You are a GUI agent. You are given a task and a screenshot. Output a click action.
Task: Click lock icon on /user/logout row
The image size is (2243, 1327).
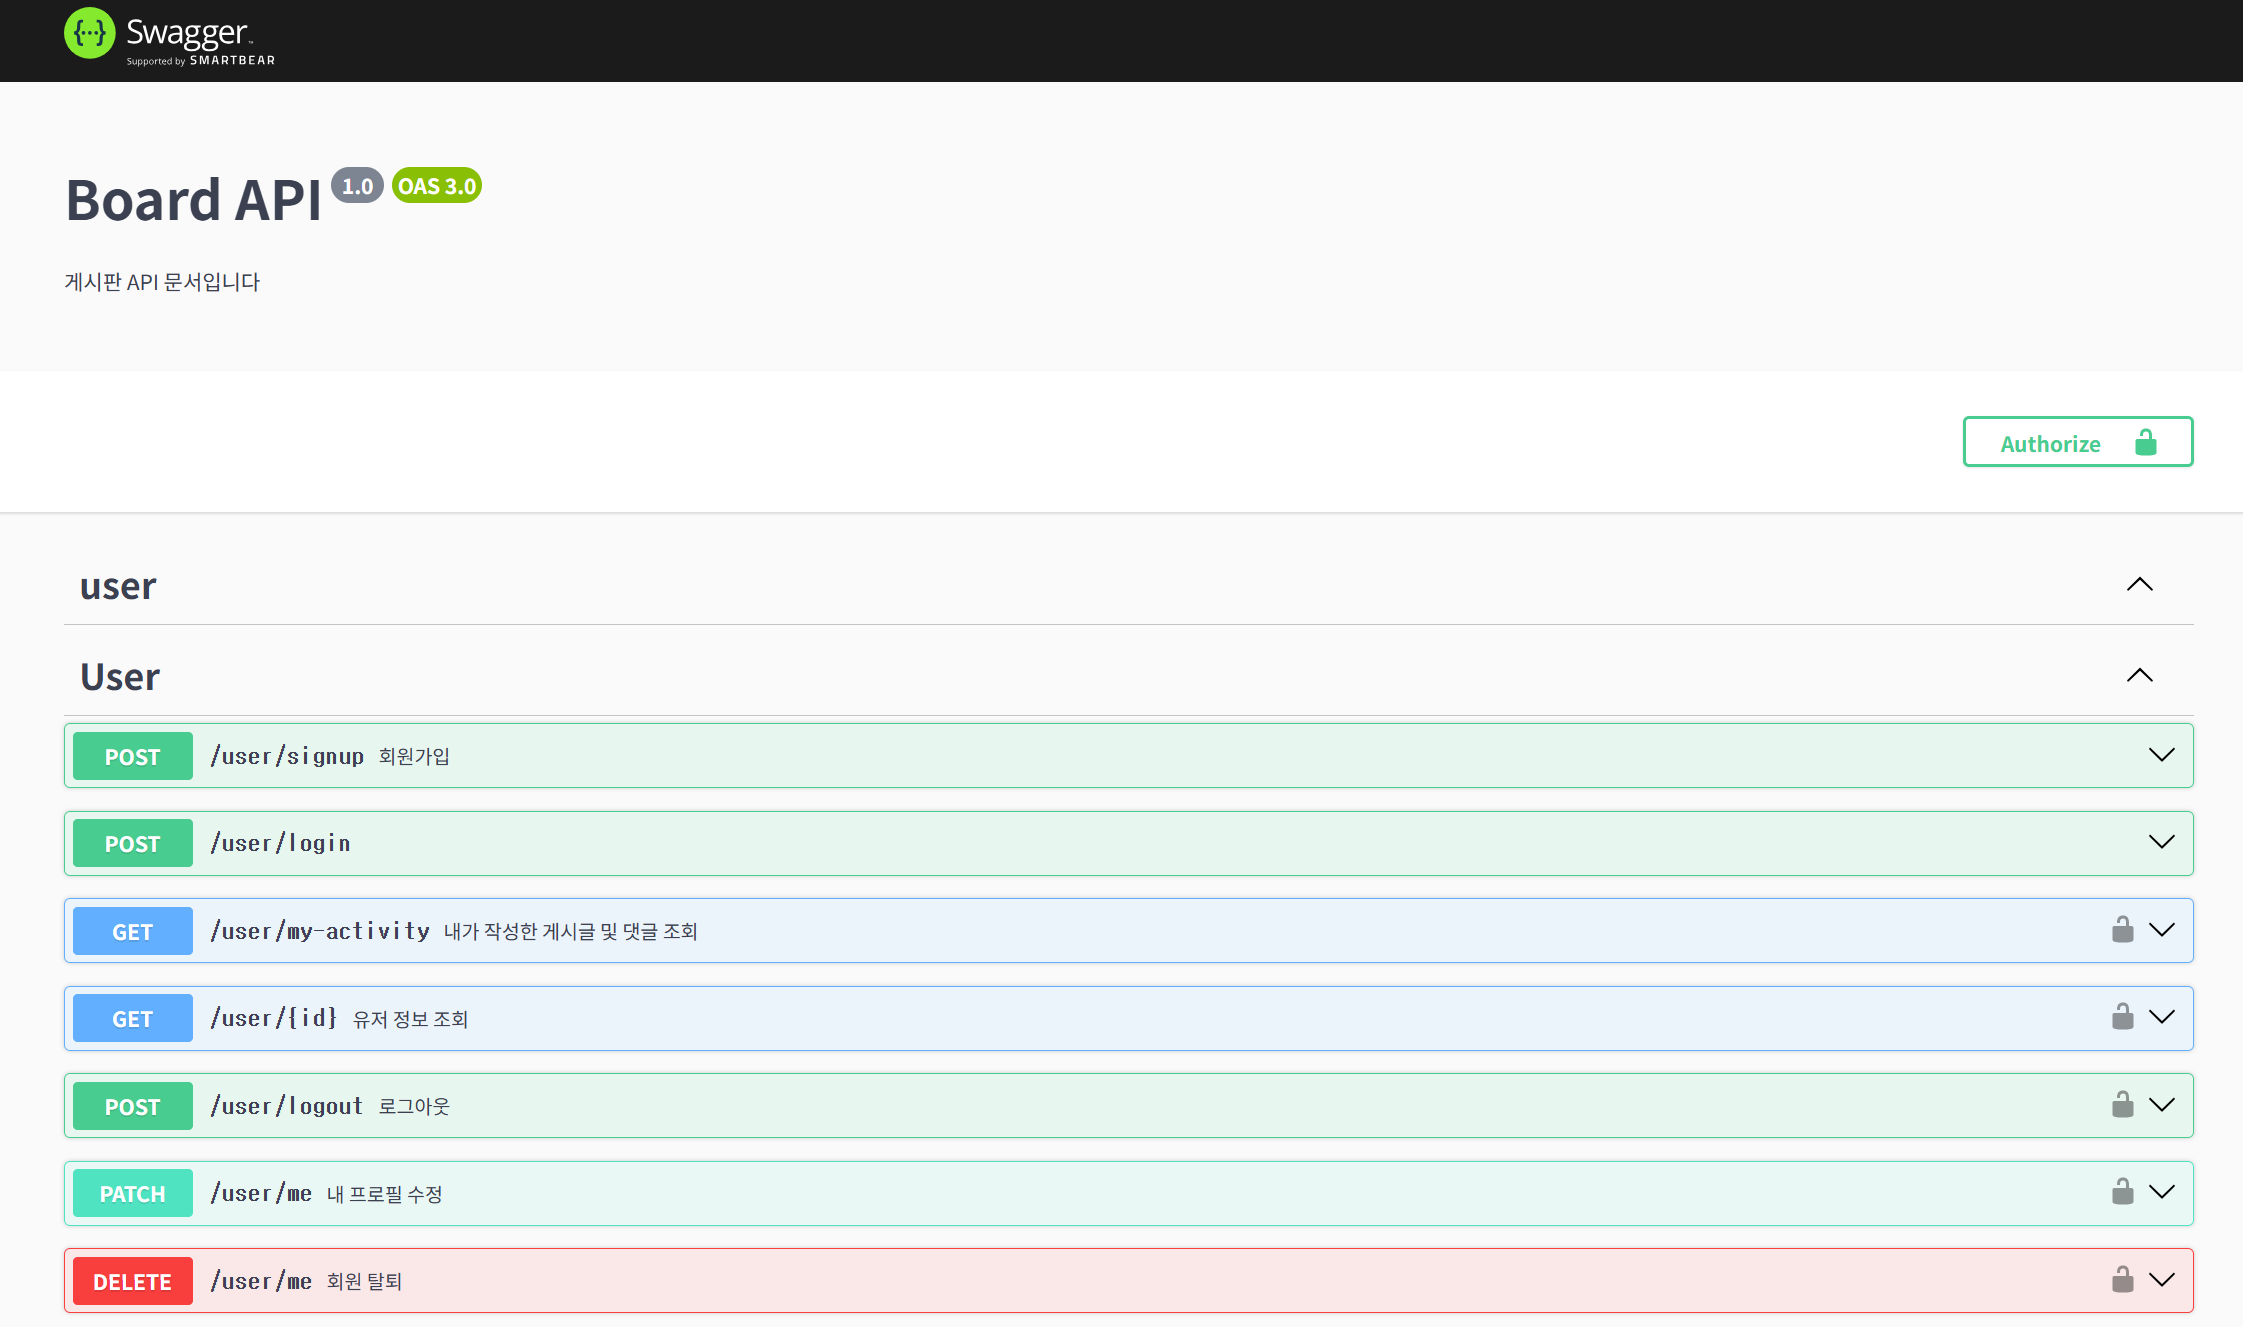click(x=2123, y=1104)
